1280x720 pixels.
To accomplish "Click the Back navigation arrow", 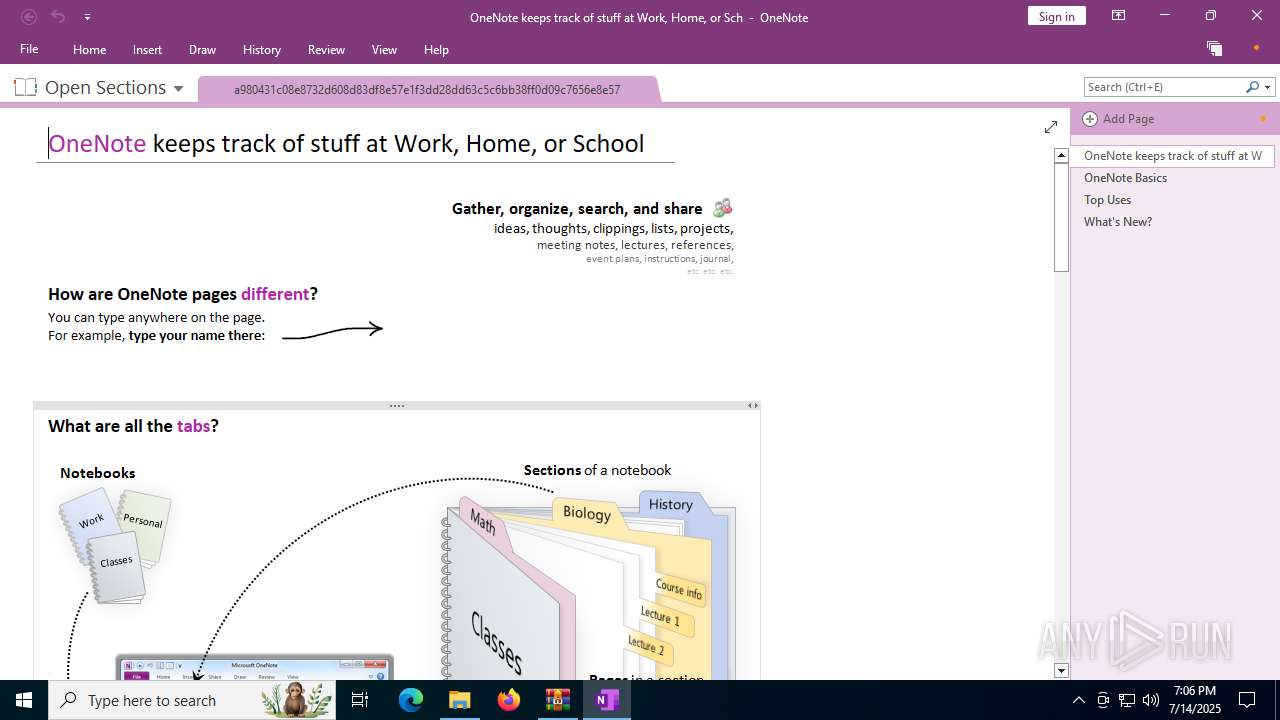I will click(29, 17).
